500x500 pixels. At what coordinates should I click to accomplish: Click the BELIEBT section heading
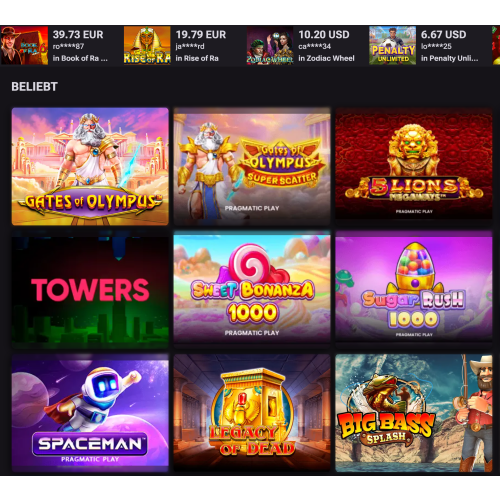[x=35, y=87]
